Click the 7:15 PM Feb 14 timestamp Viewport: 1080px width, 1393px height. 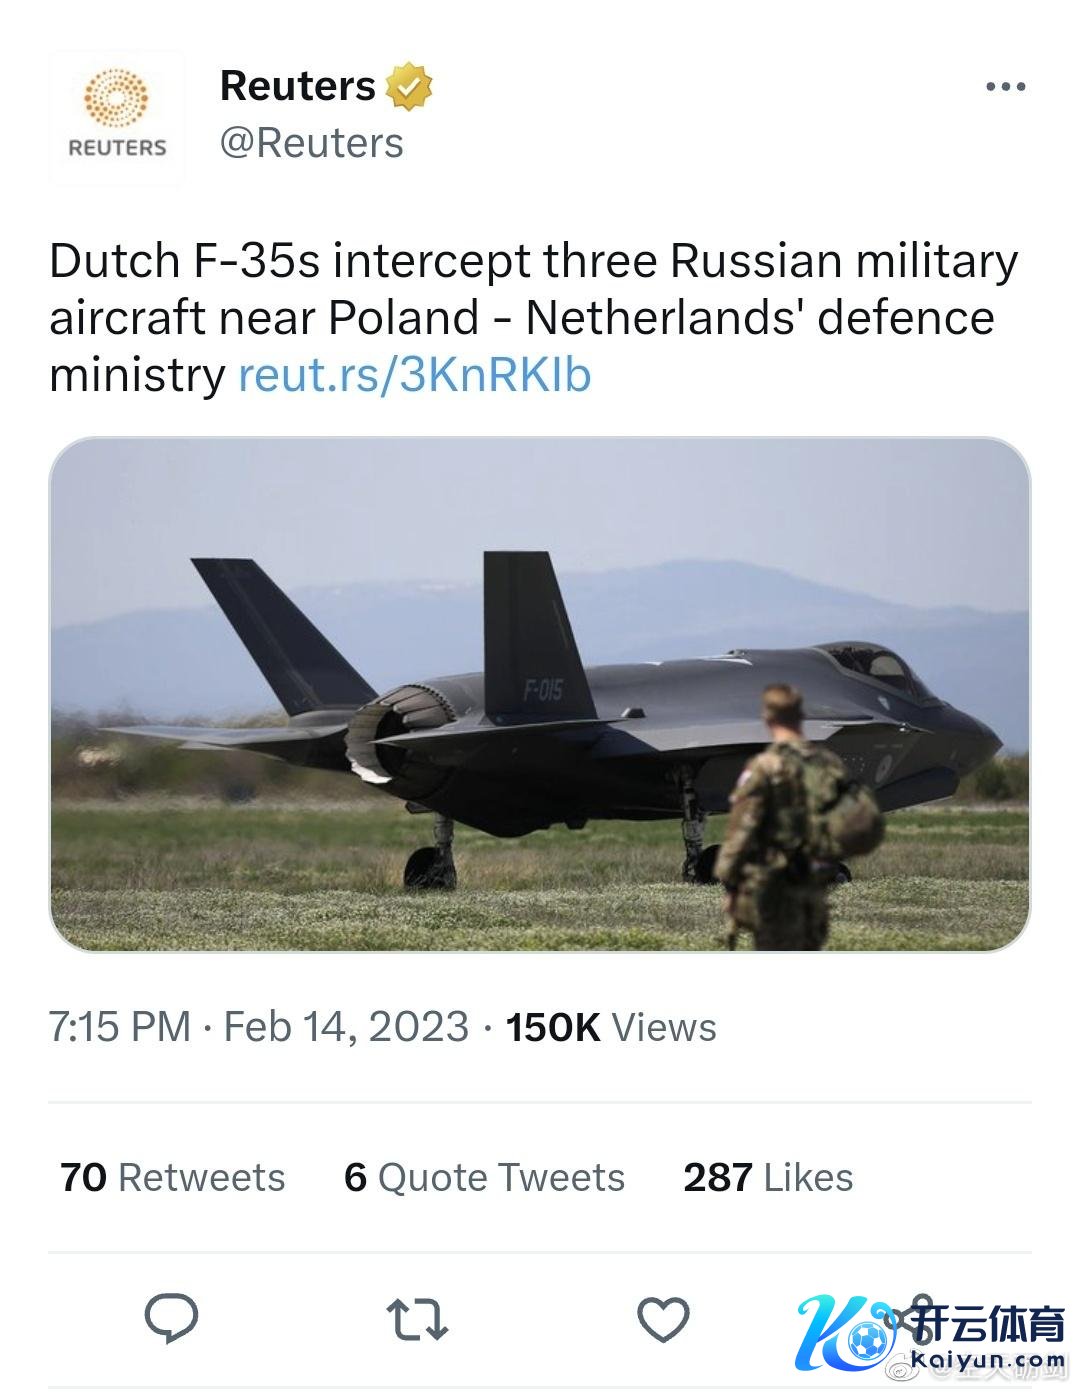tap(258, 1027)
